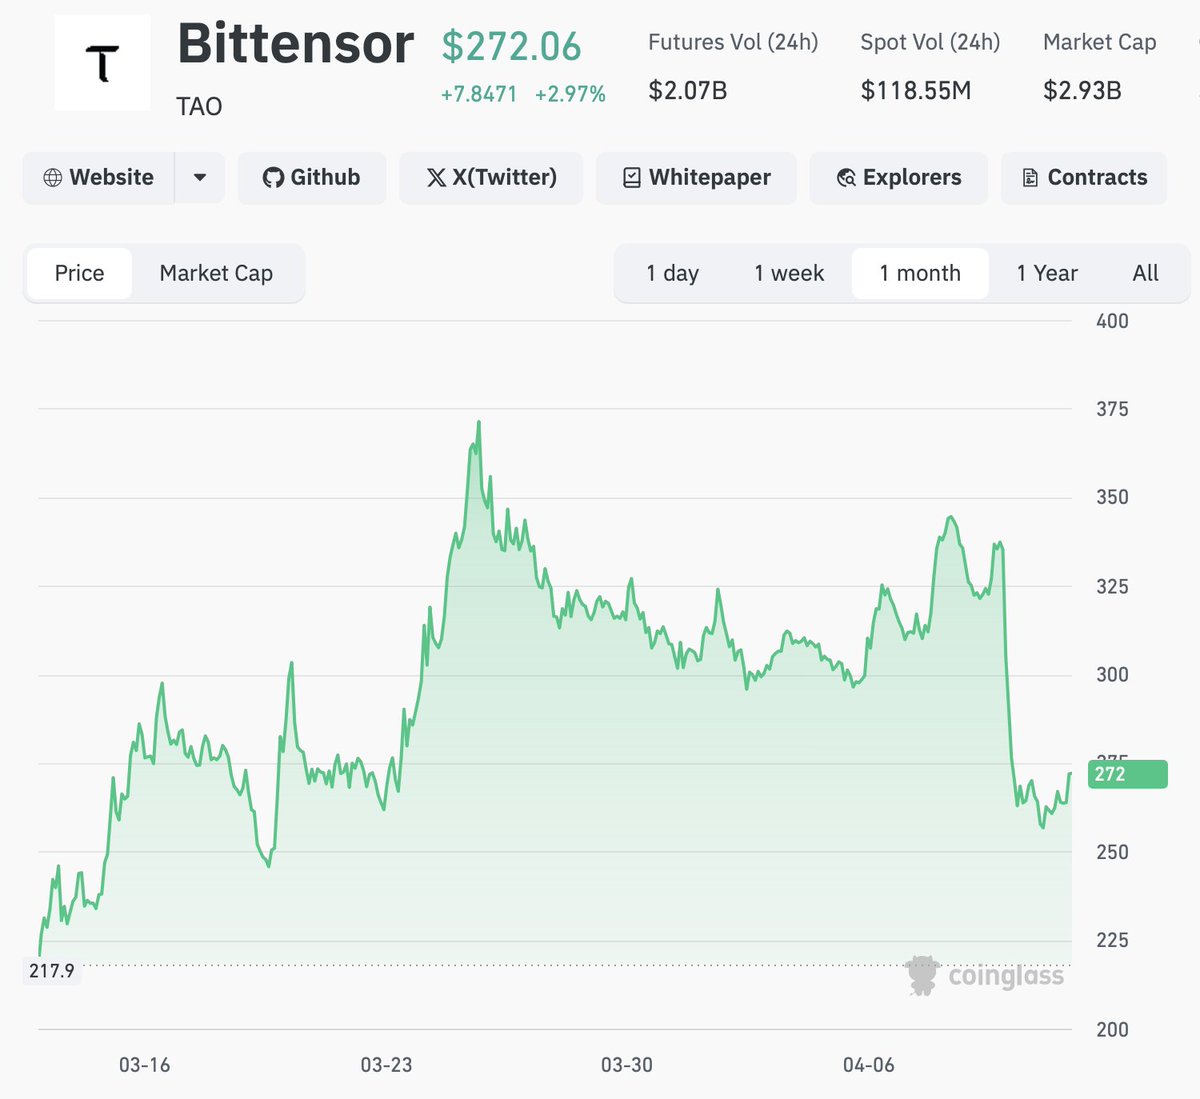This screenshot has height=1099, width=1200.
Task: Click the $272.06 current price
Action: 511,46
